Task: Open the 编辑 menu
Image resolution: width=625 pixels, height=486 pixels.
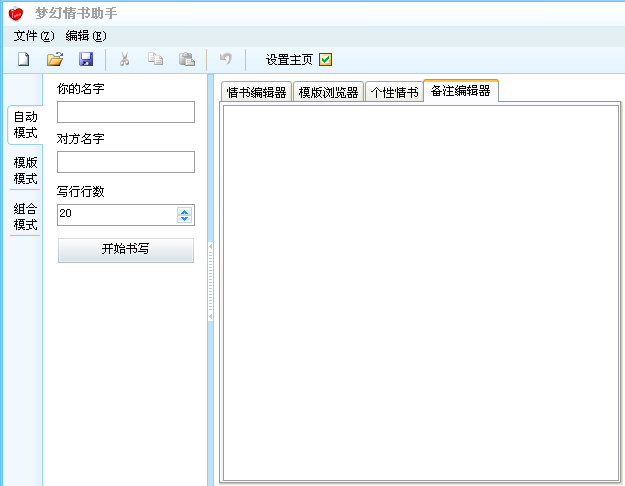Action: 86,36
